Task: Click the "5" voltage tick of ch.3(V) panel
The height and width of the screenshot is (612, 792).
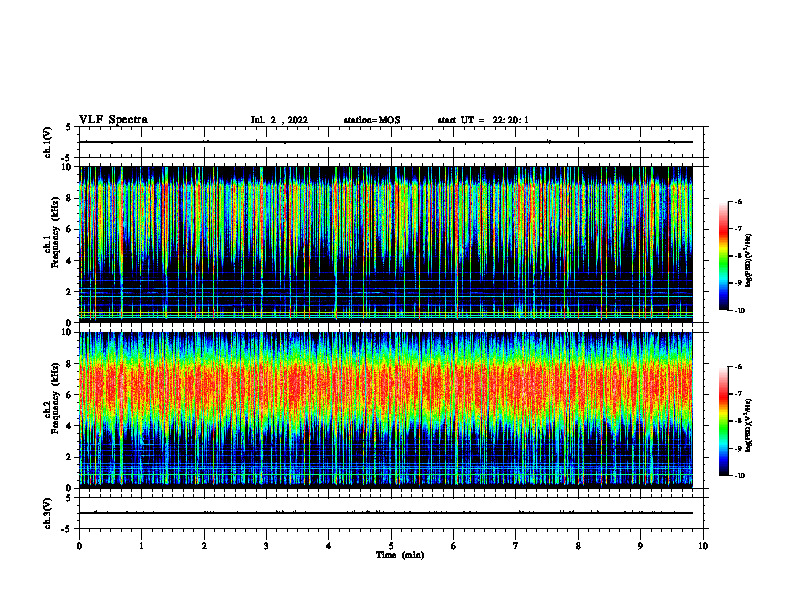Action: click(x=69, y=498)
